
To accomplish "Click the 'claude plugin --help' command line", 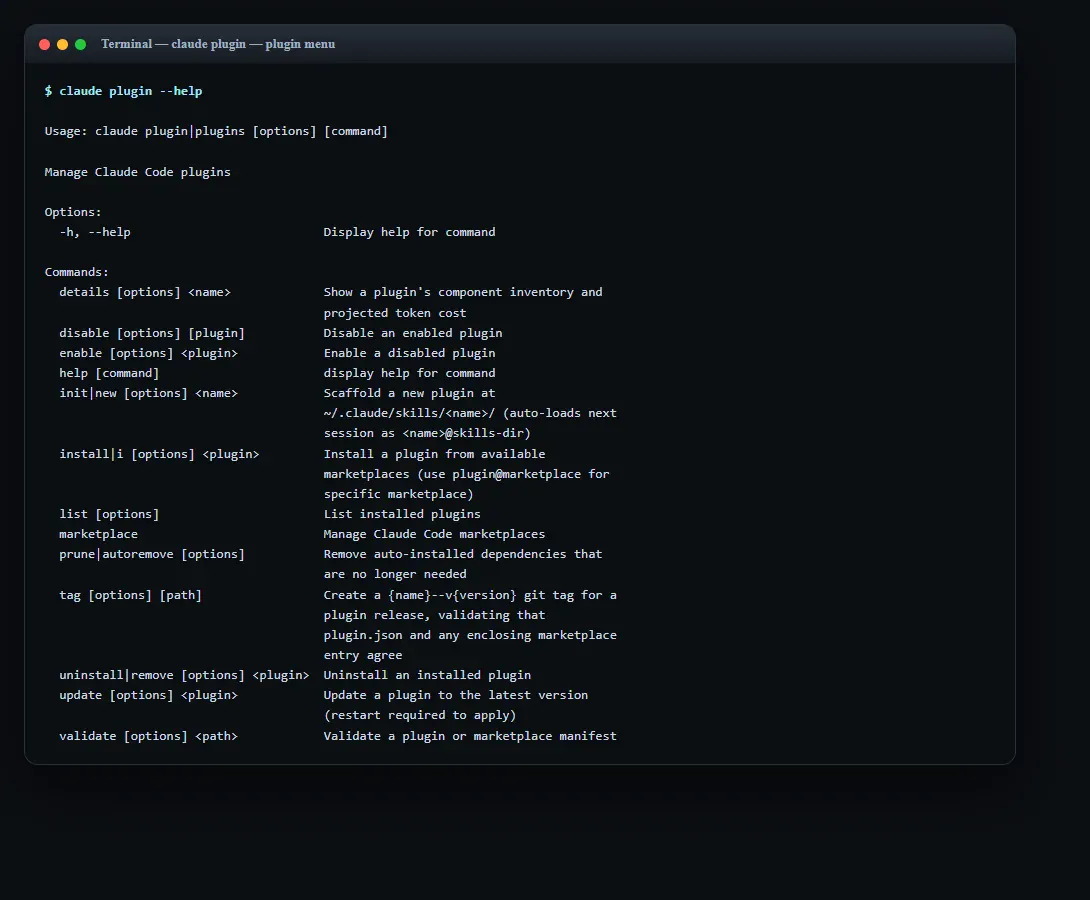I will point(124,91).
